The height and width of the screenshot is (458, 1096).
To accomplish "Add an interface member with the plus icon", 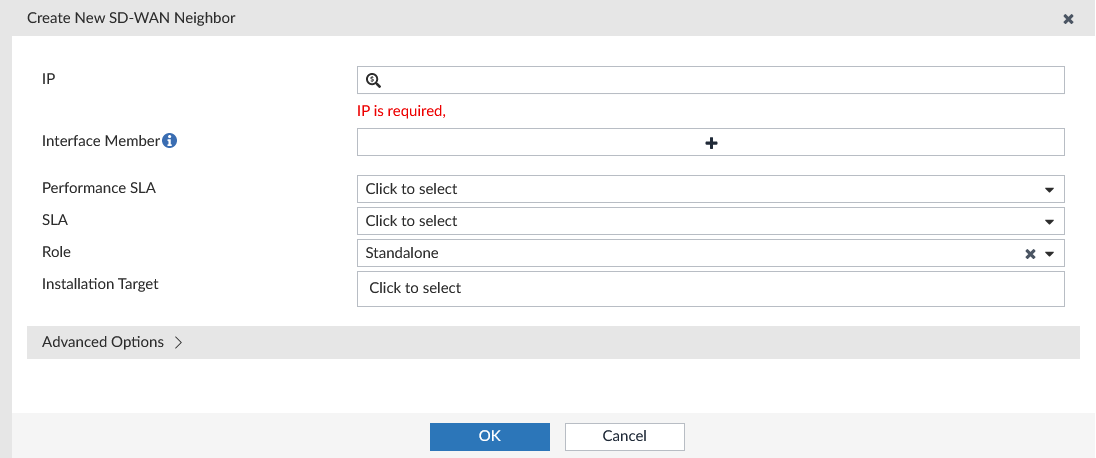I will (711, 143).
